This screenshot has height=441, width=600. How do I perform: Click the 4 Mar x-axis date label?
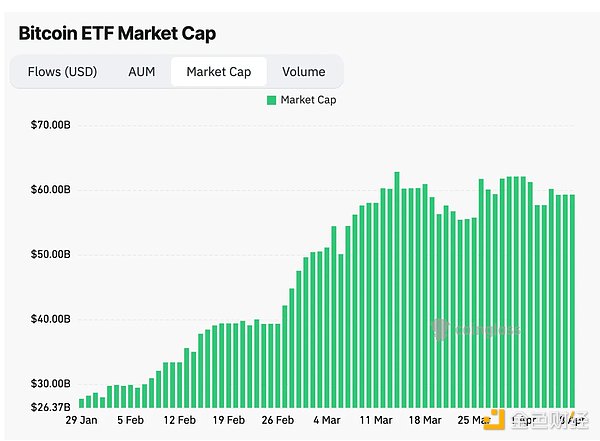click(x=326, y=422)
